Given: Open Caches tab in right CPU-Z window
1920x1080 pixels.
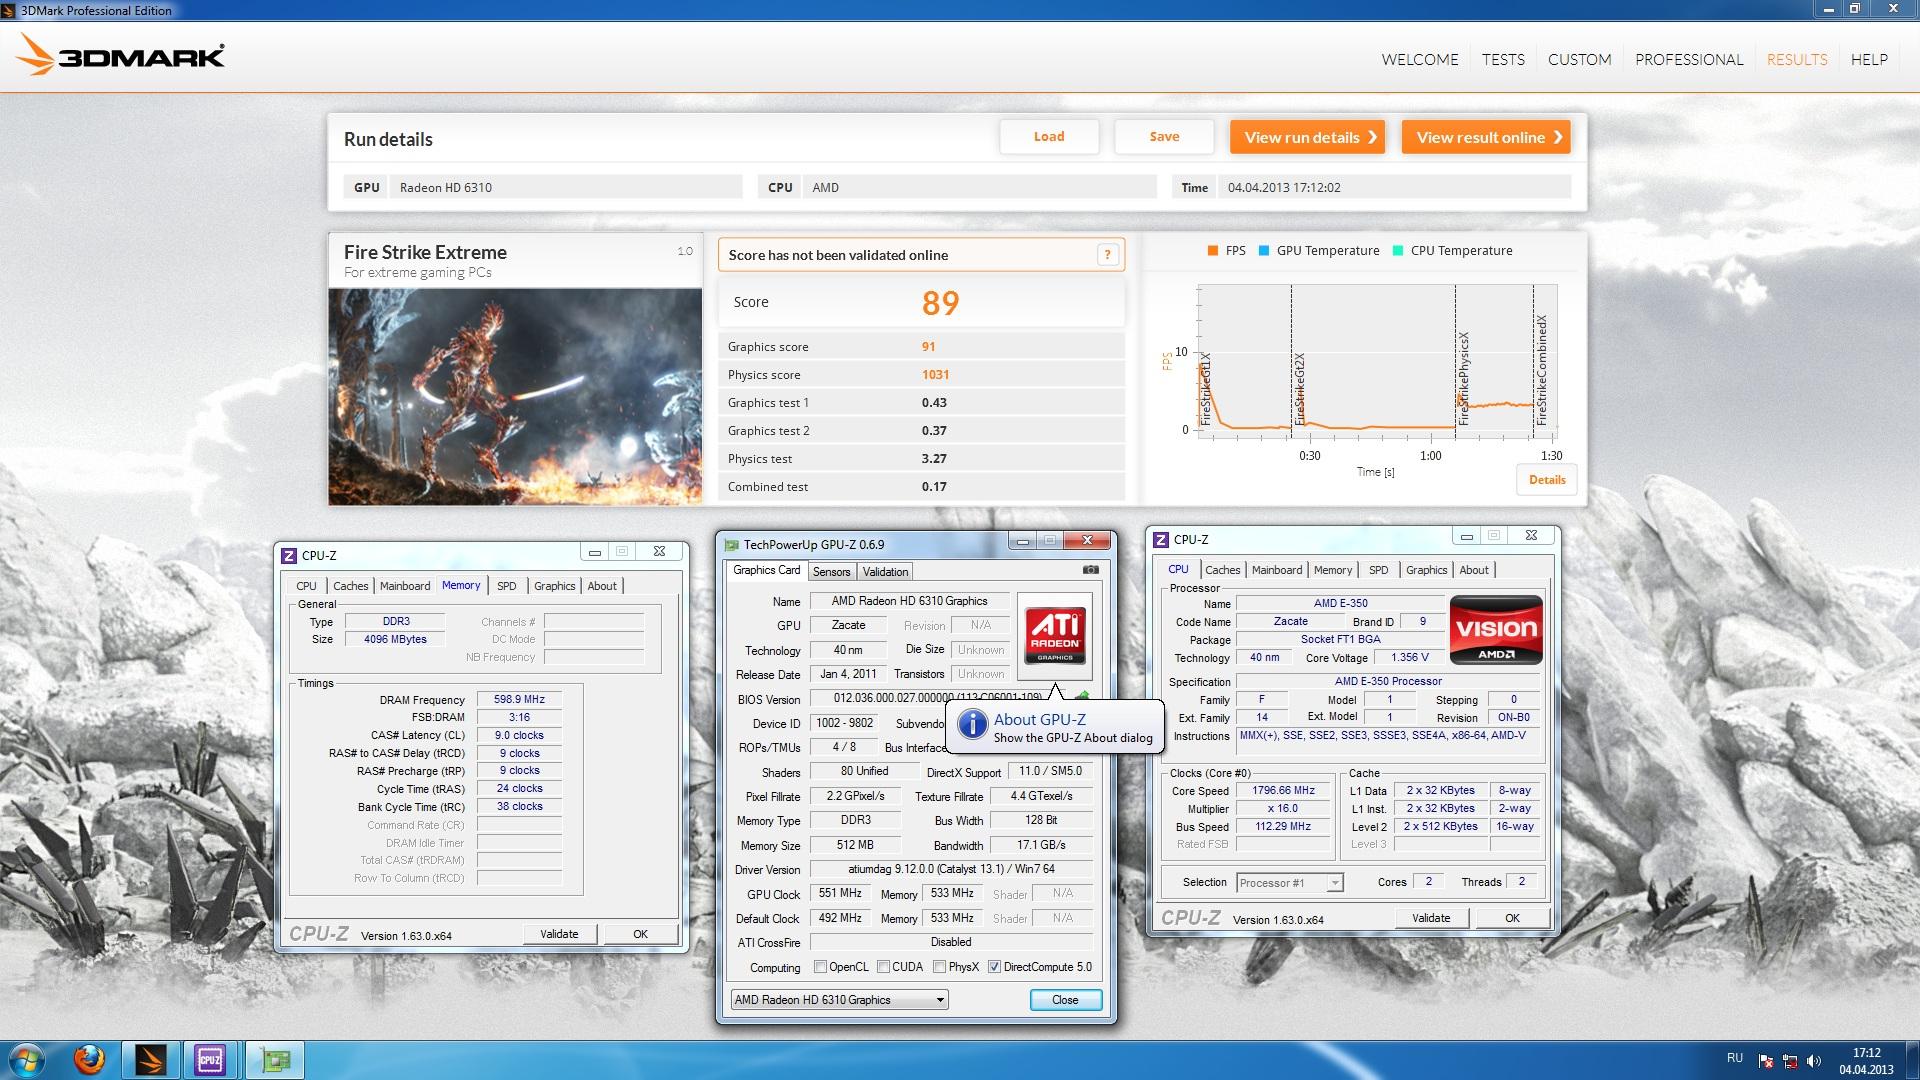Looking at the screenshot, I should [x=1222, y=570].
